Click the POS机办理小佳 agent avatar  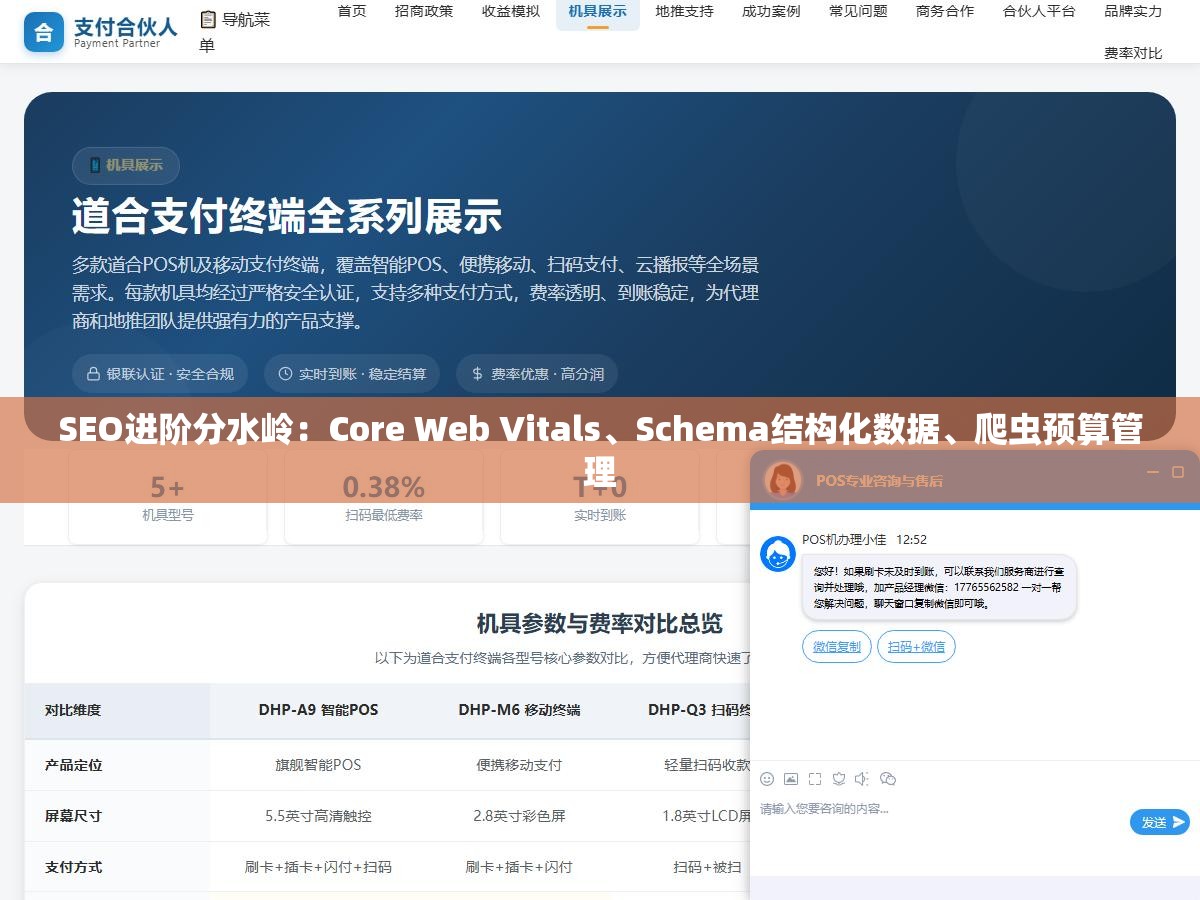(x=778, y=554)
